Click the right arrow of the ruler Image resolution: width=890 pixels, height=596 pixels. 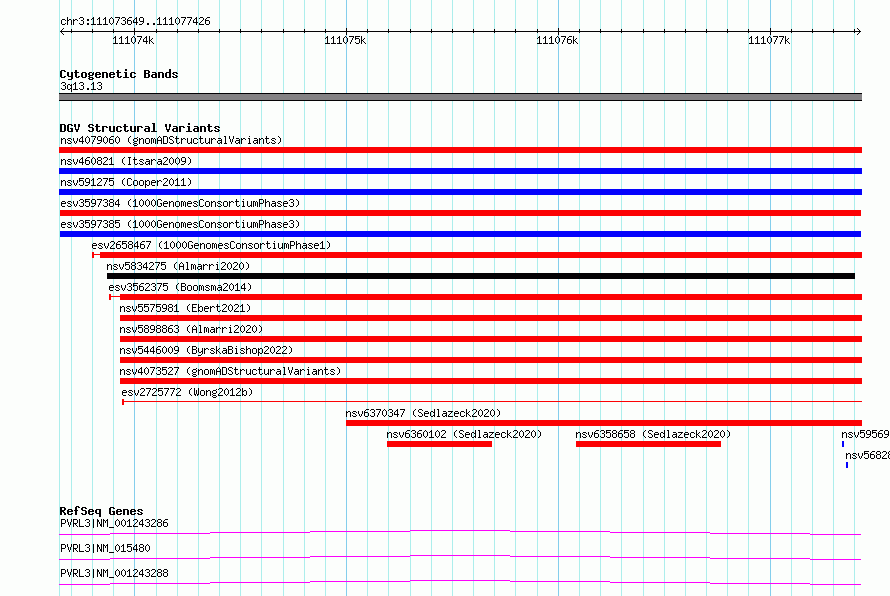click(858, 31)
